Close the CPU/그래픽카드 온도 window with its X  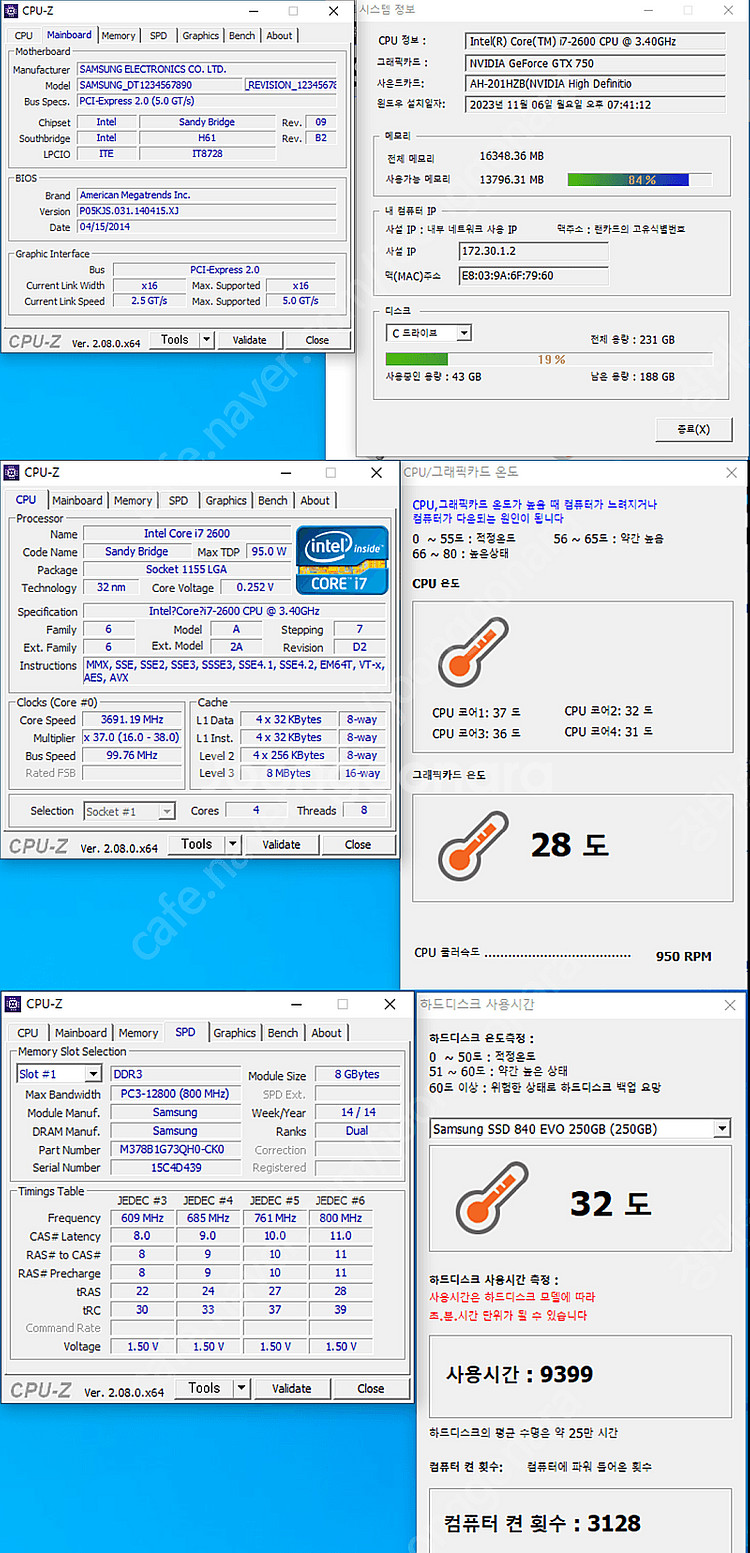(732, 472)
